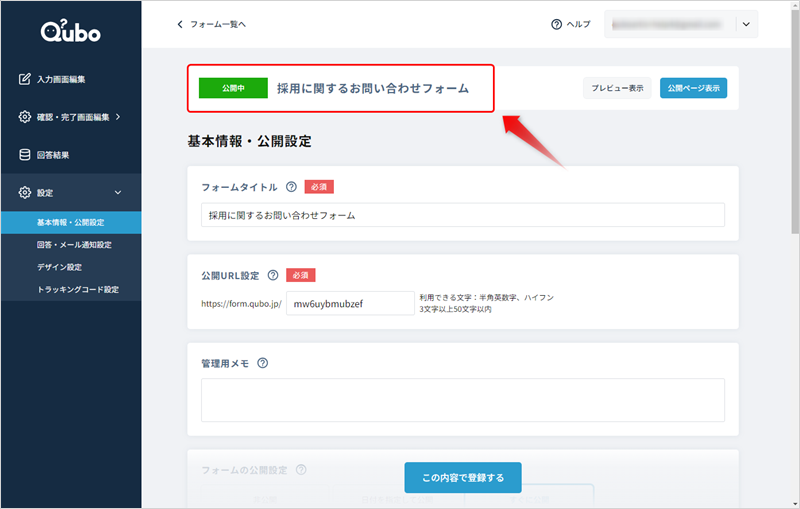The width and height of the screenshot is (800, 509).
Task: Go back via フォーム一覧へ link
Action: [x=218, y=24]
